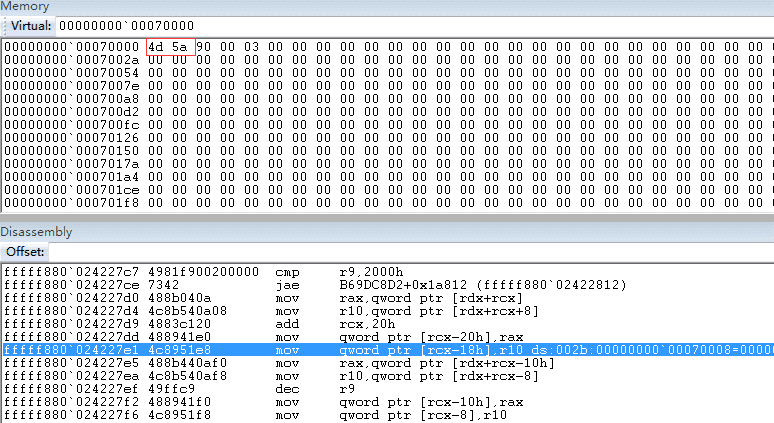
Task: Select memory row address 00070126
Action: tap(72, 138)
